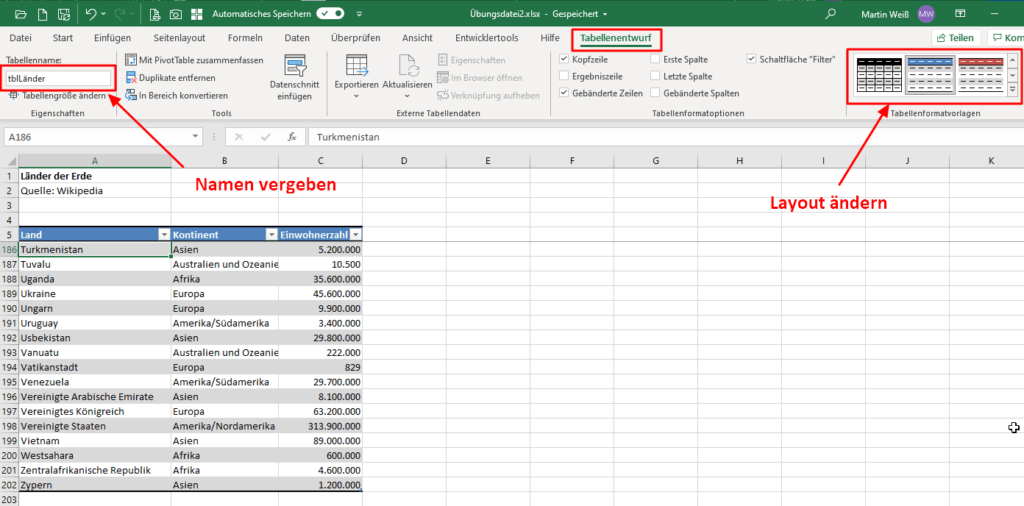Switch to the Daten tab
1024x506 pixels.
[x=297, y=38]
